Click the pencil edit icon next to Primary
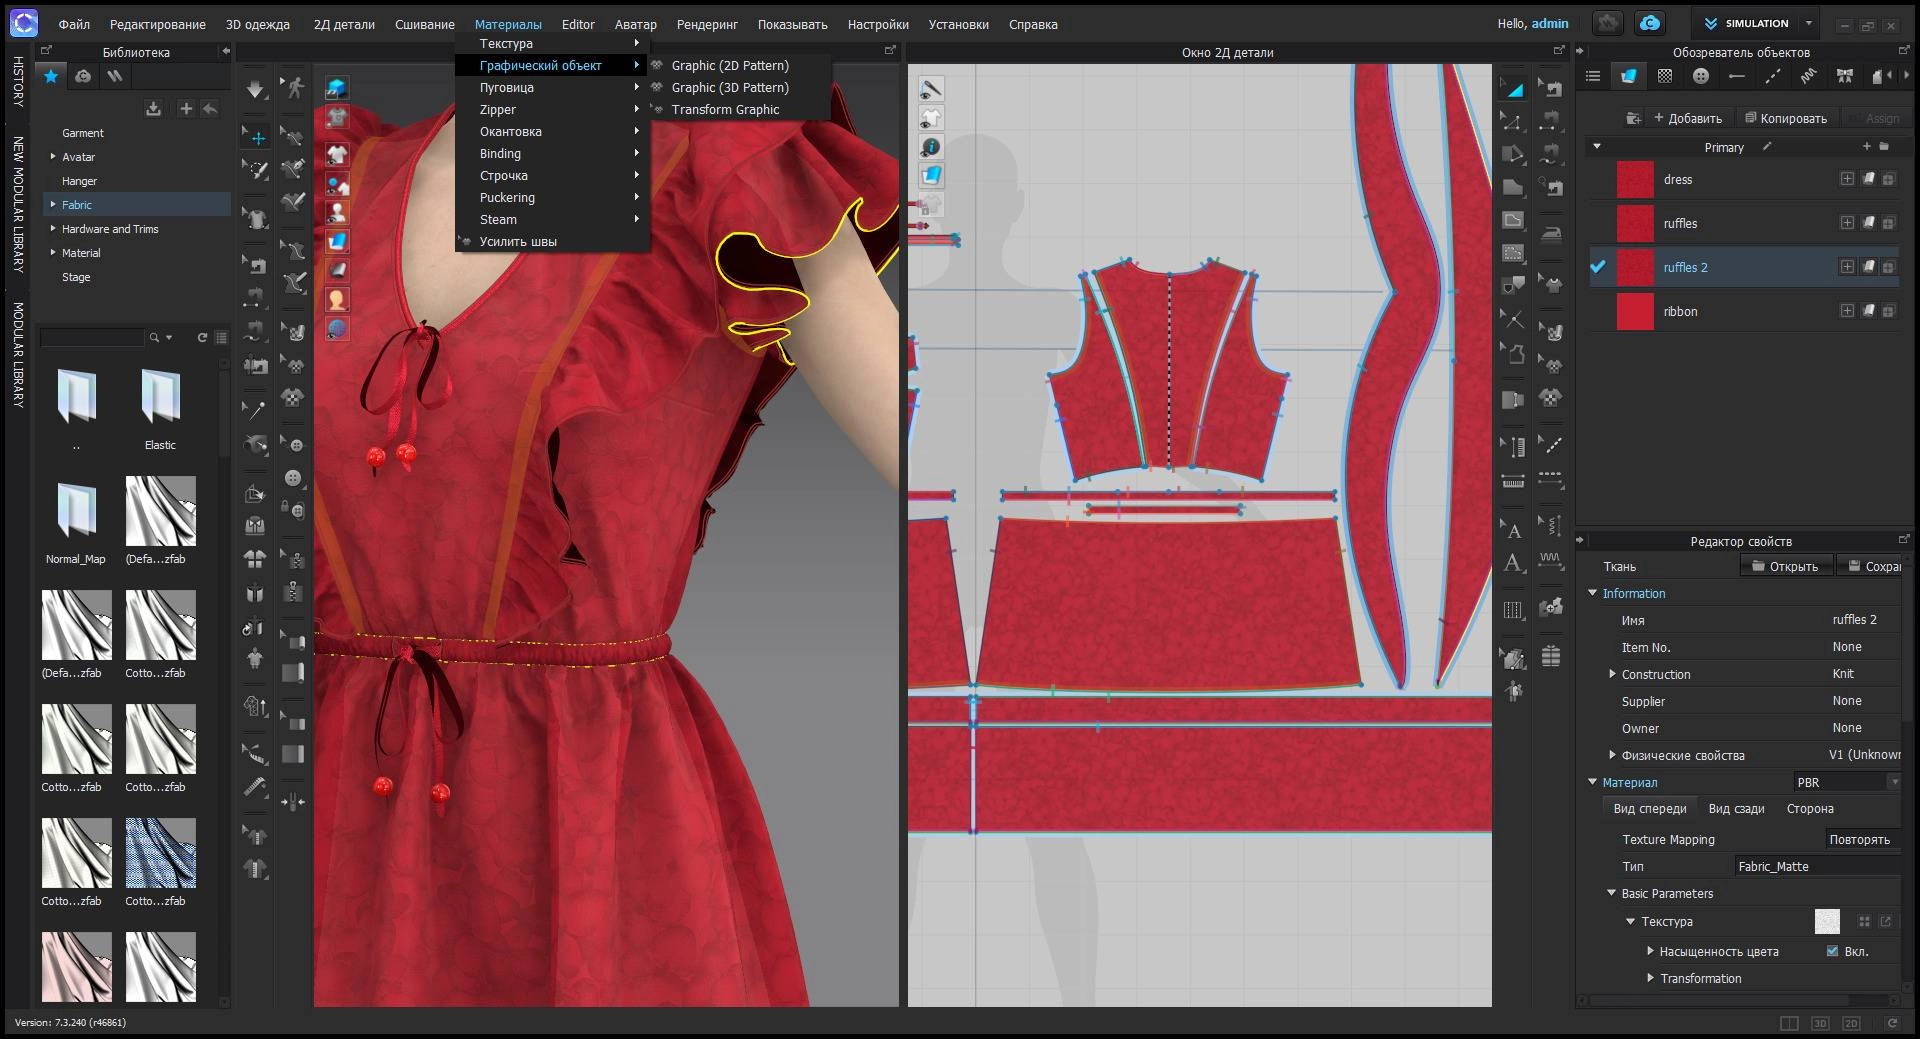Viewport: 1920px width, 1039px height. (1767, 147)
